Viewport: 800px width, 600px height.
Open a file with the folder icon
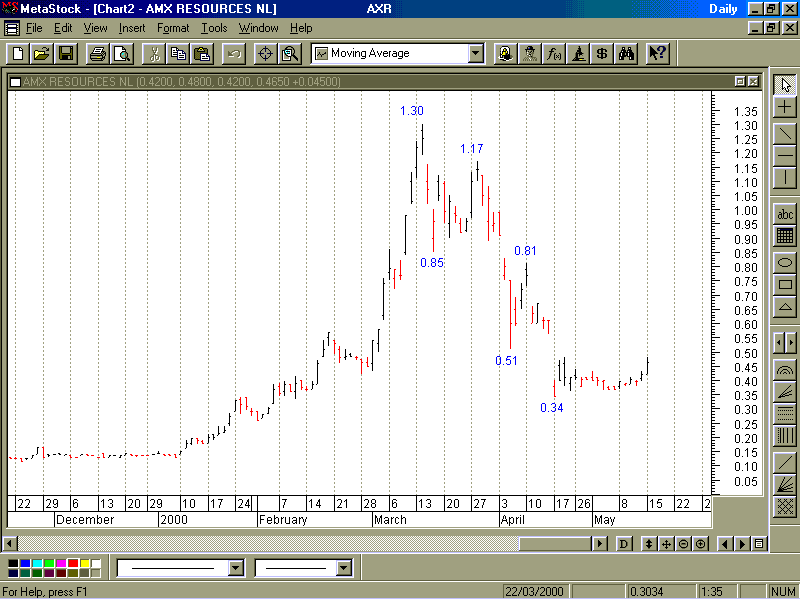(42, 54)
